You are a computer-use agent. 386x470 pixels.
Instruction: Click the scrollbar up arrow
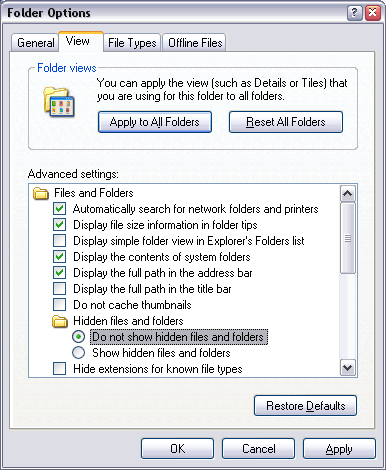[x=348, y=194]
